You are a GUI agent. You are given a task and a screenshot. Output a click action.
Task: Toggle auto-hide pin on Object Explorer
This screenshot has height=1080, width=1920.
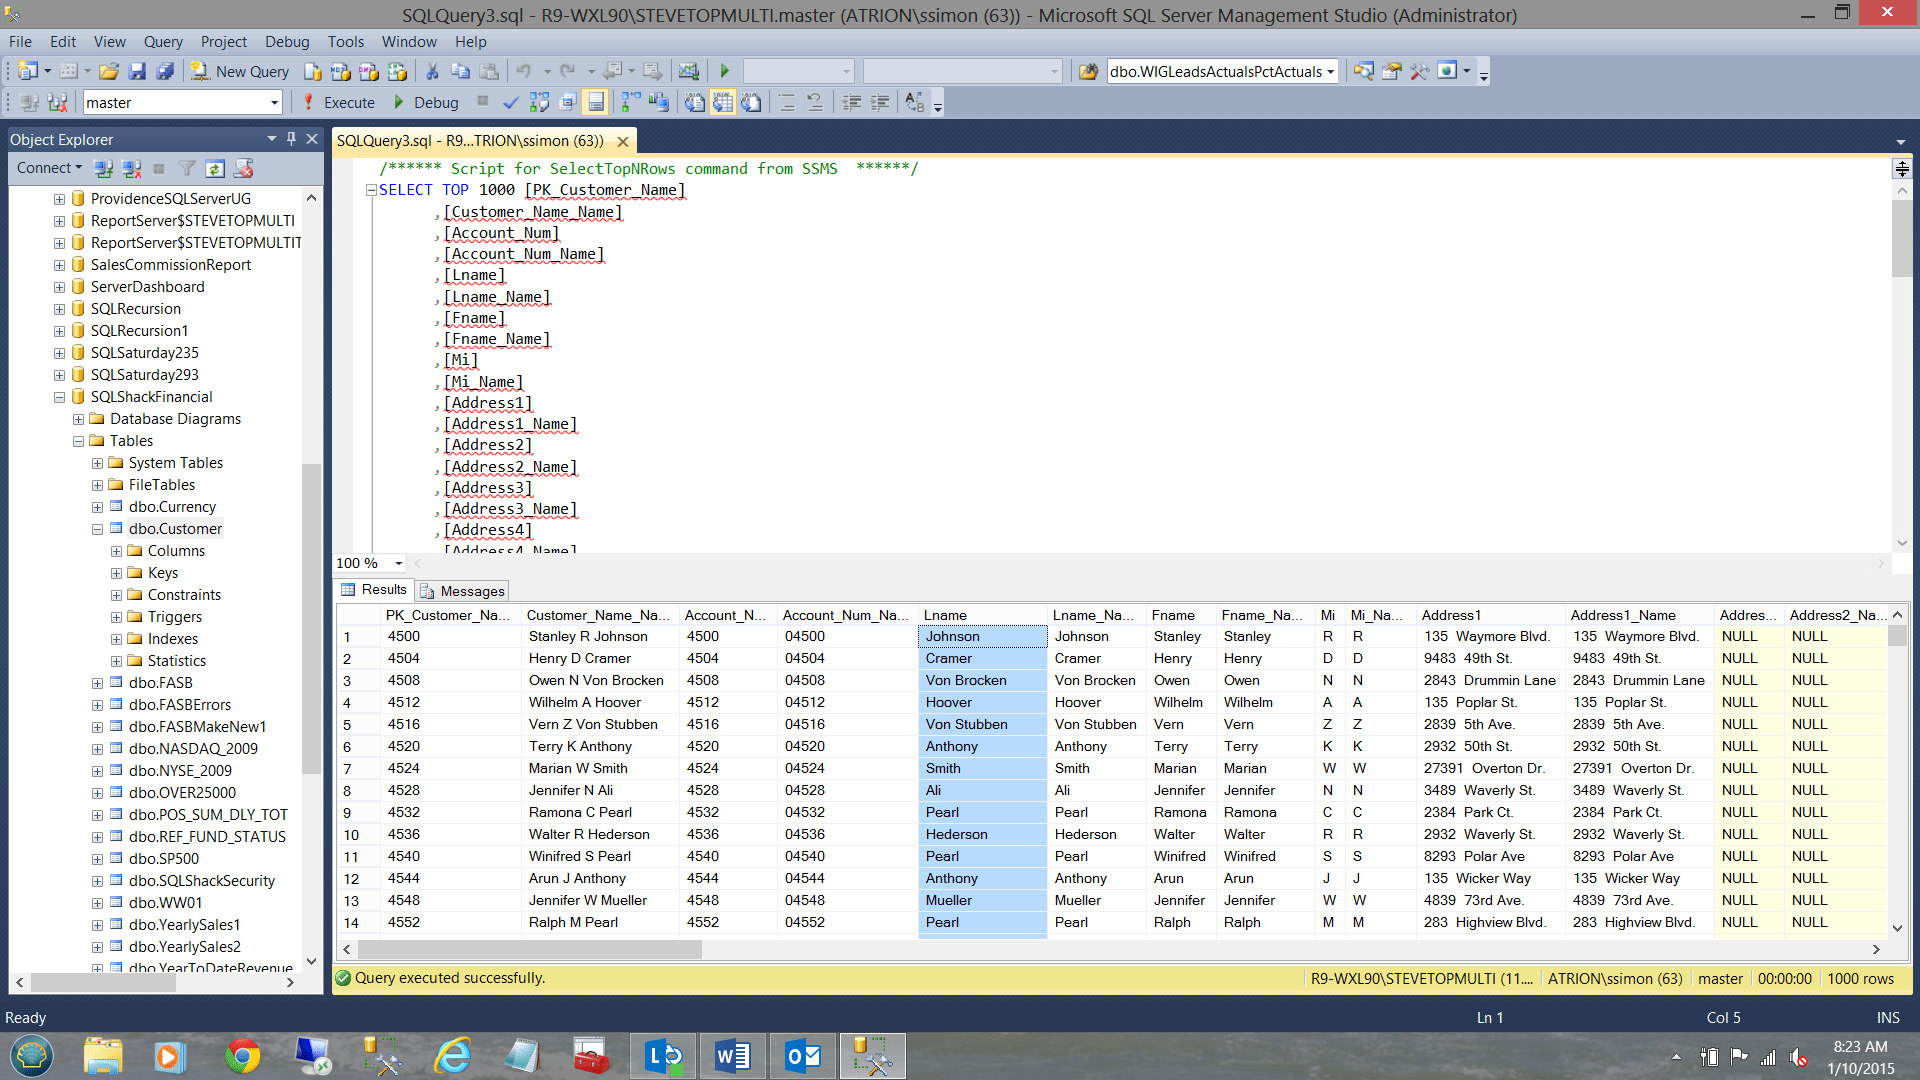click(292, 139)
